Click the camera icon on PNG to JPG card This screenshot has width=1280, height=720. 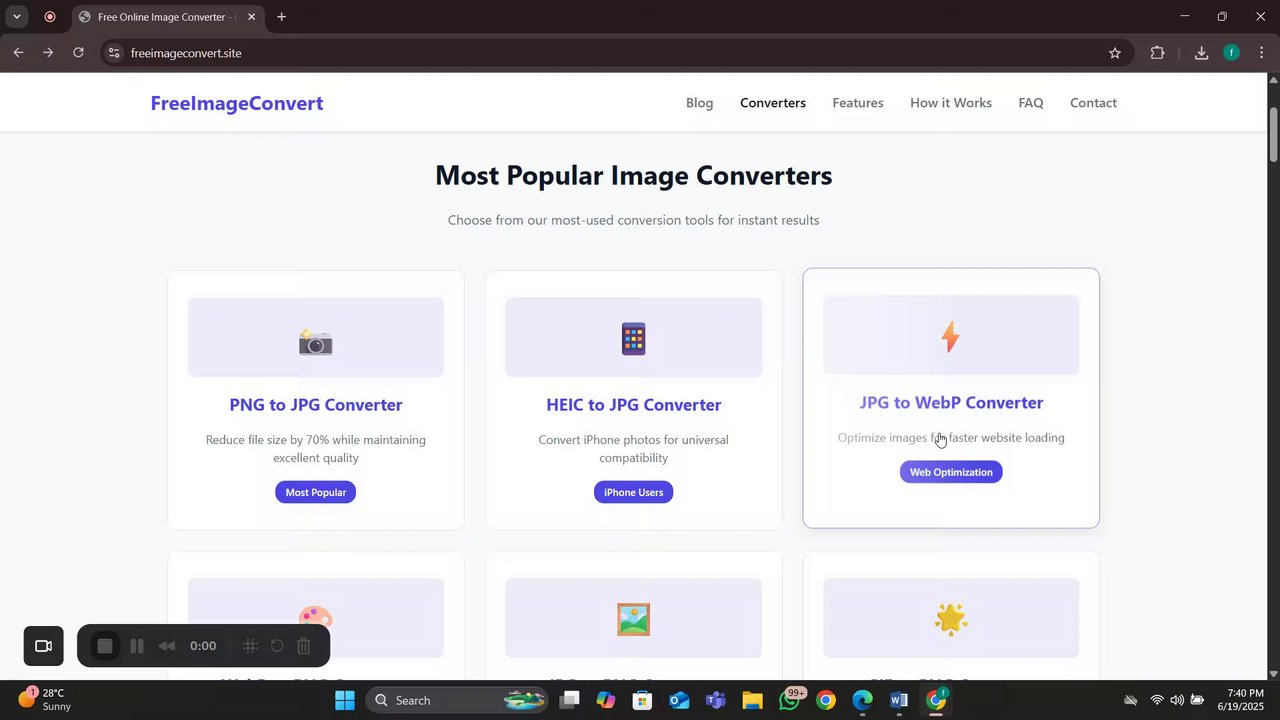click(x=315, y=343)
